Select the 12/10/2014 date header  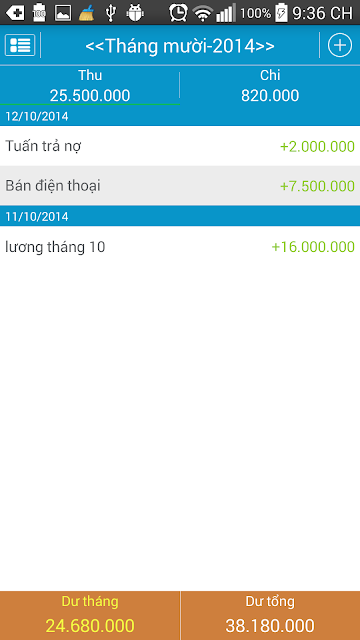pos(180,116)
